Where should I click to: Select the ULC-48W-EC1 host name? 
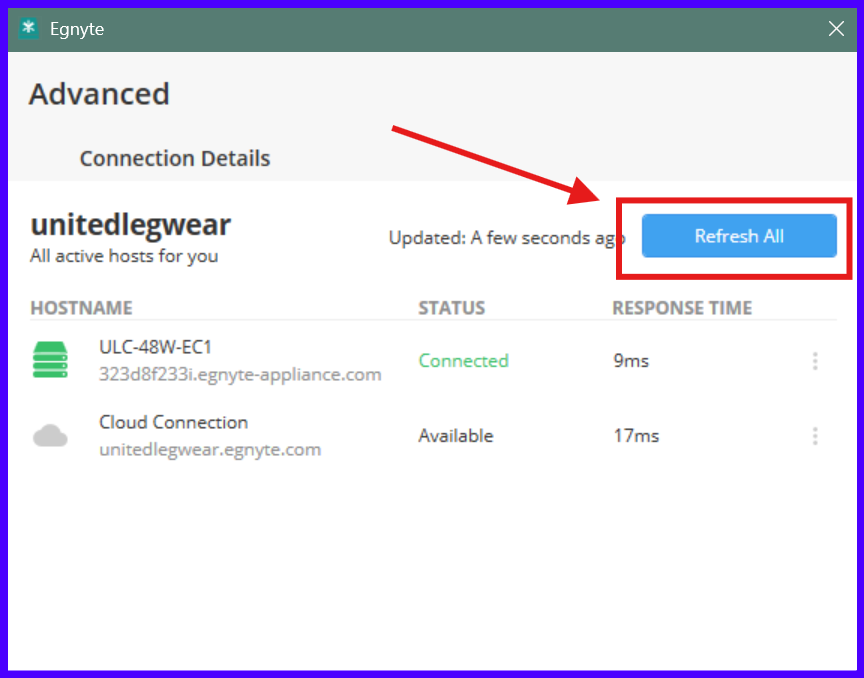pyautogui.click(x=155, y=347)
